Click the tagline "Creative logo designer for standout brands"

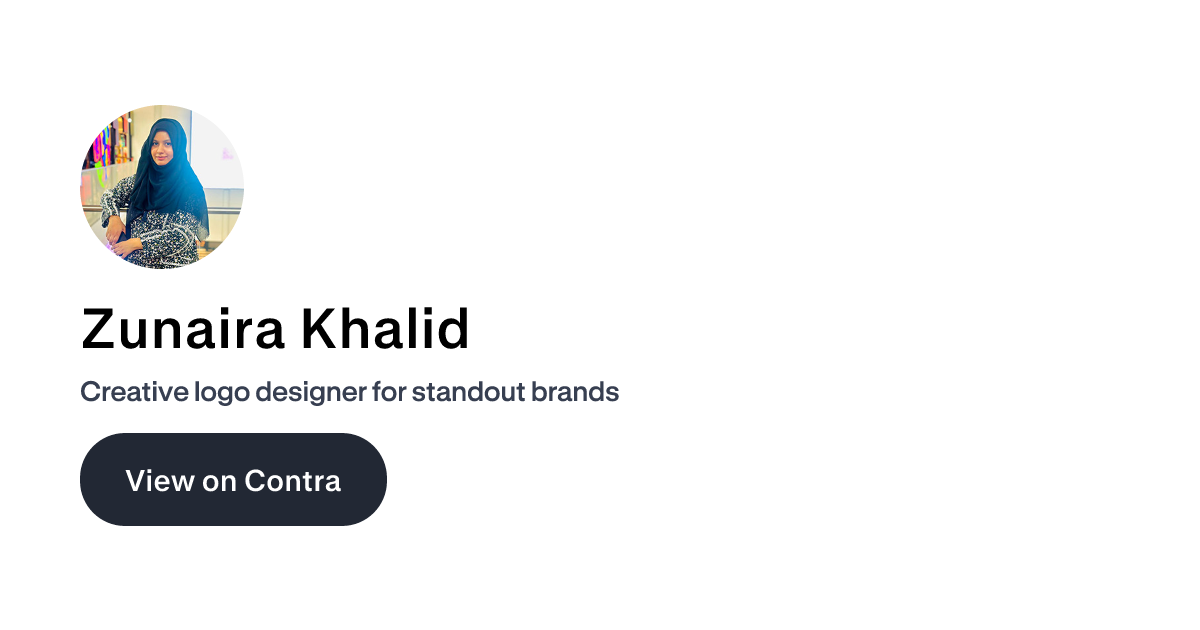(x=350, y=392)
